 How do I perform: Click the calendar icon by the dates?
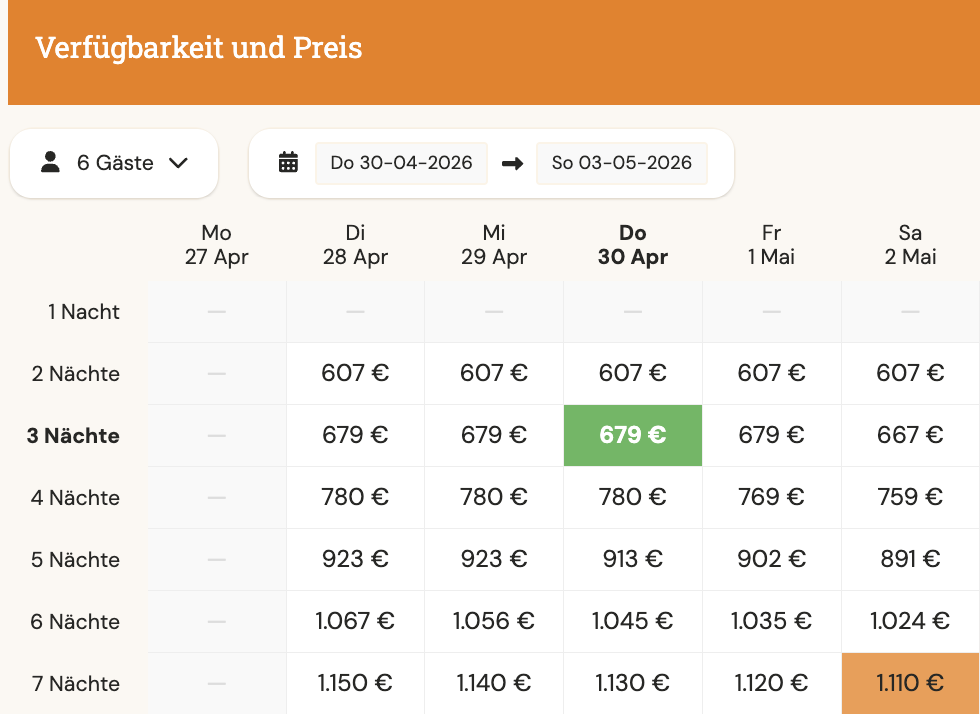(288, 163)
